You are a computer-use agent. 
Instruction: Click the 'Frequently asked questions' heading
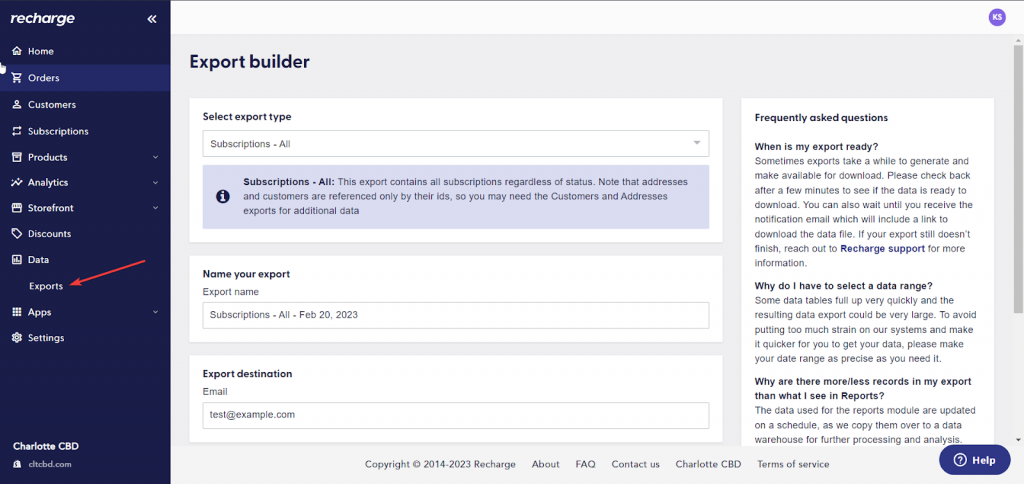[821, 118]
